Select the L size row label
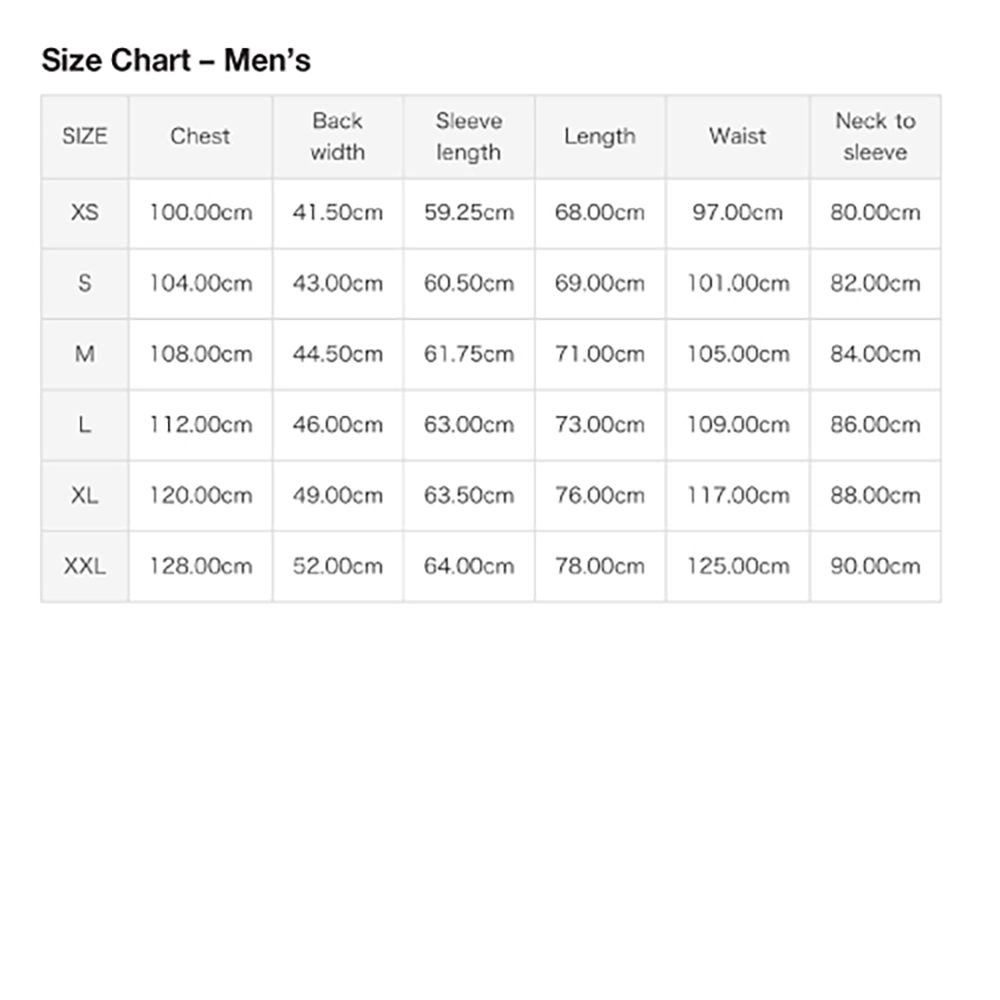 (85, 425)
